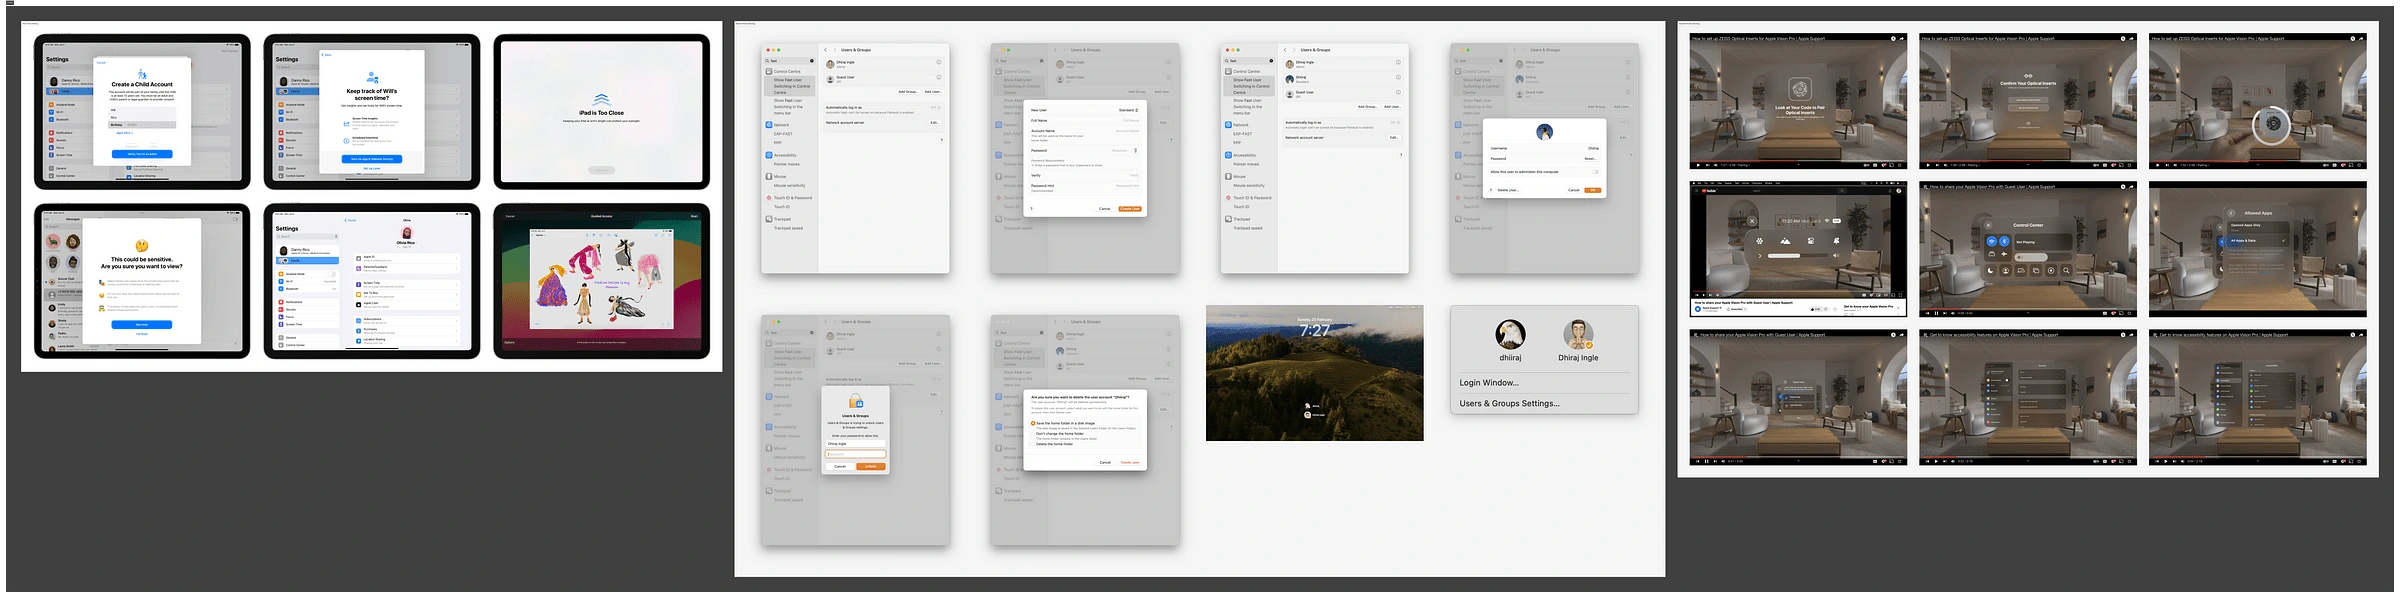Open password assistant key icon in New User
The image size is (2400, 598).
coord(1135,150)
